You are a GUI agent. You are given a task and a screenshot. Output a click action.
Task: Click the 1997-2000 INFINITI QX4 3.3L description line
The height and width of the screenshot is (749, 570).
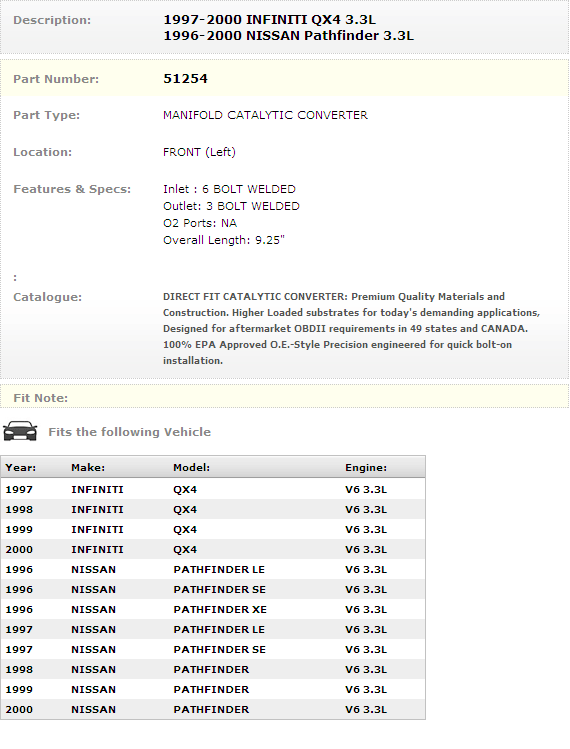click(x=269, y=20)
